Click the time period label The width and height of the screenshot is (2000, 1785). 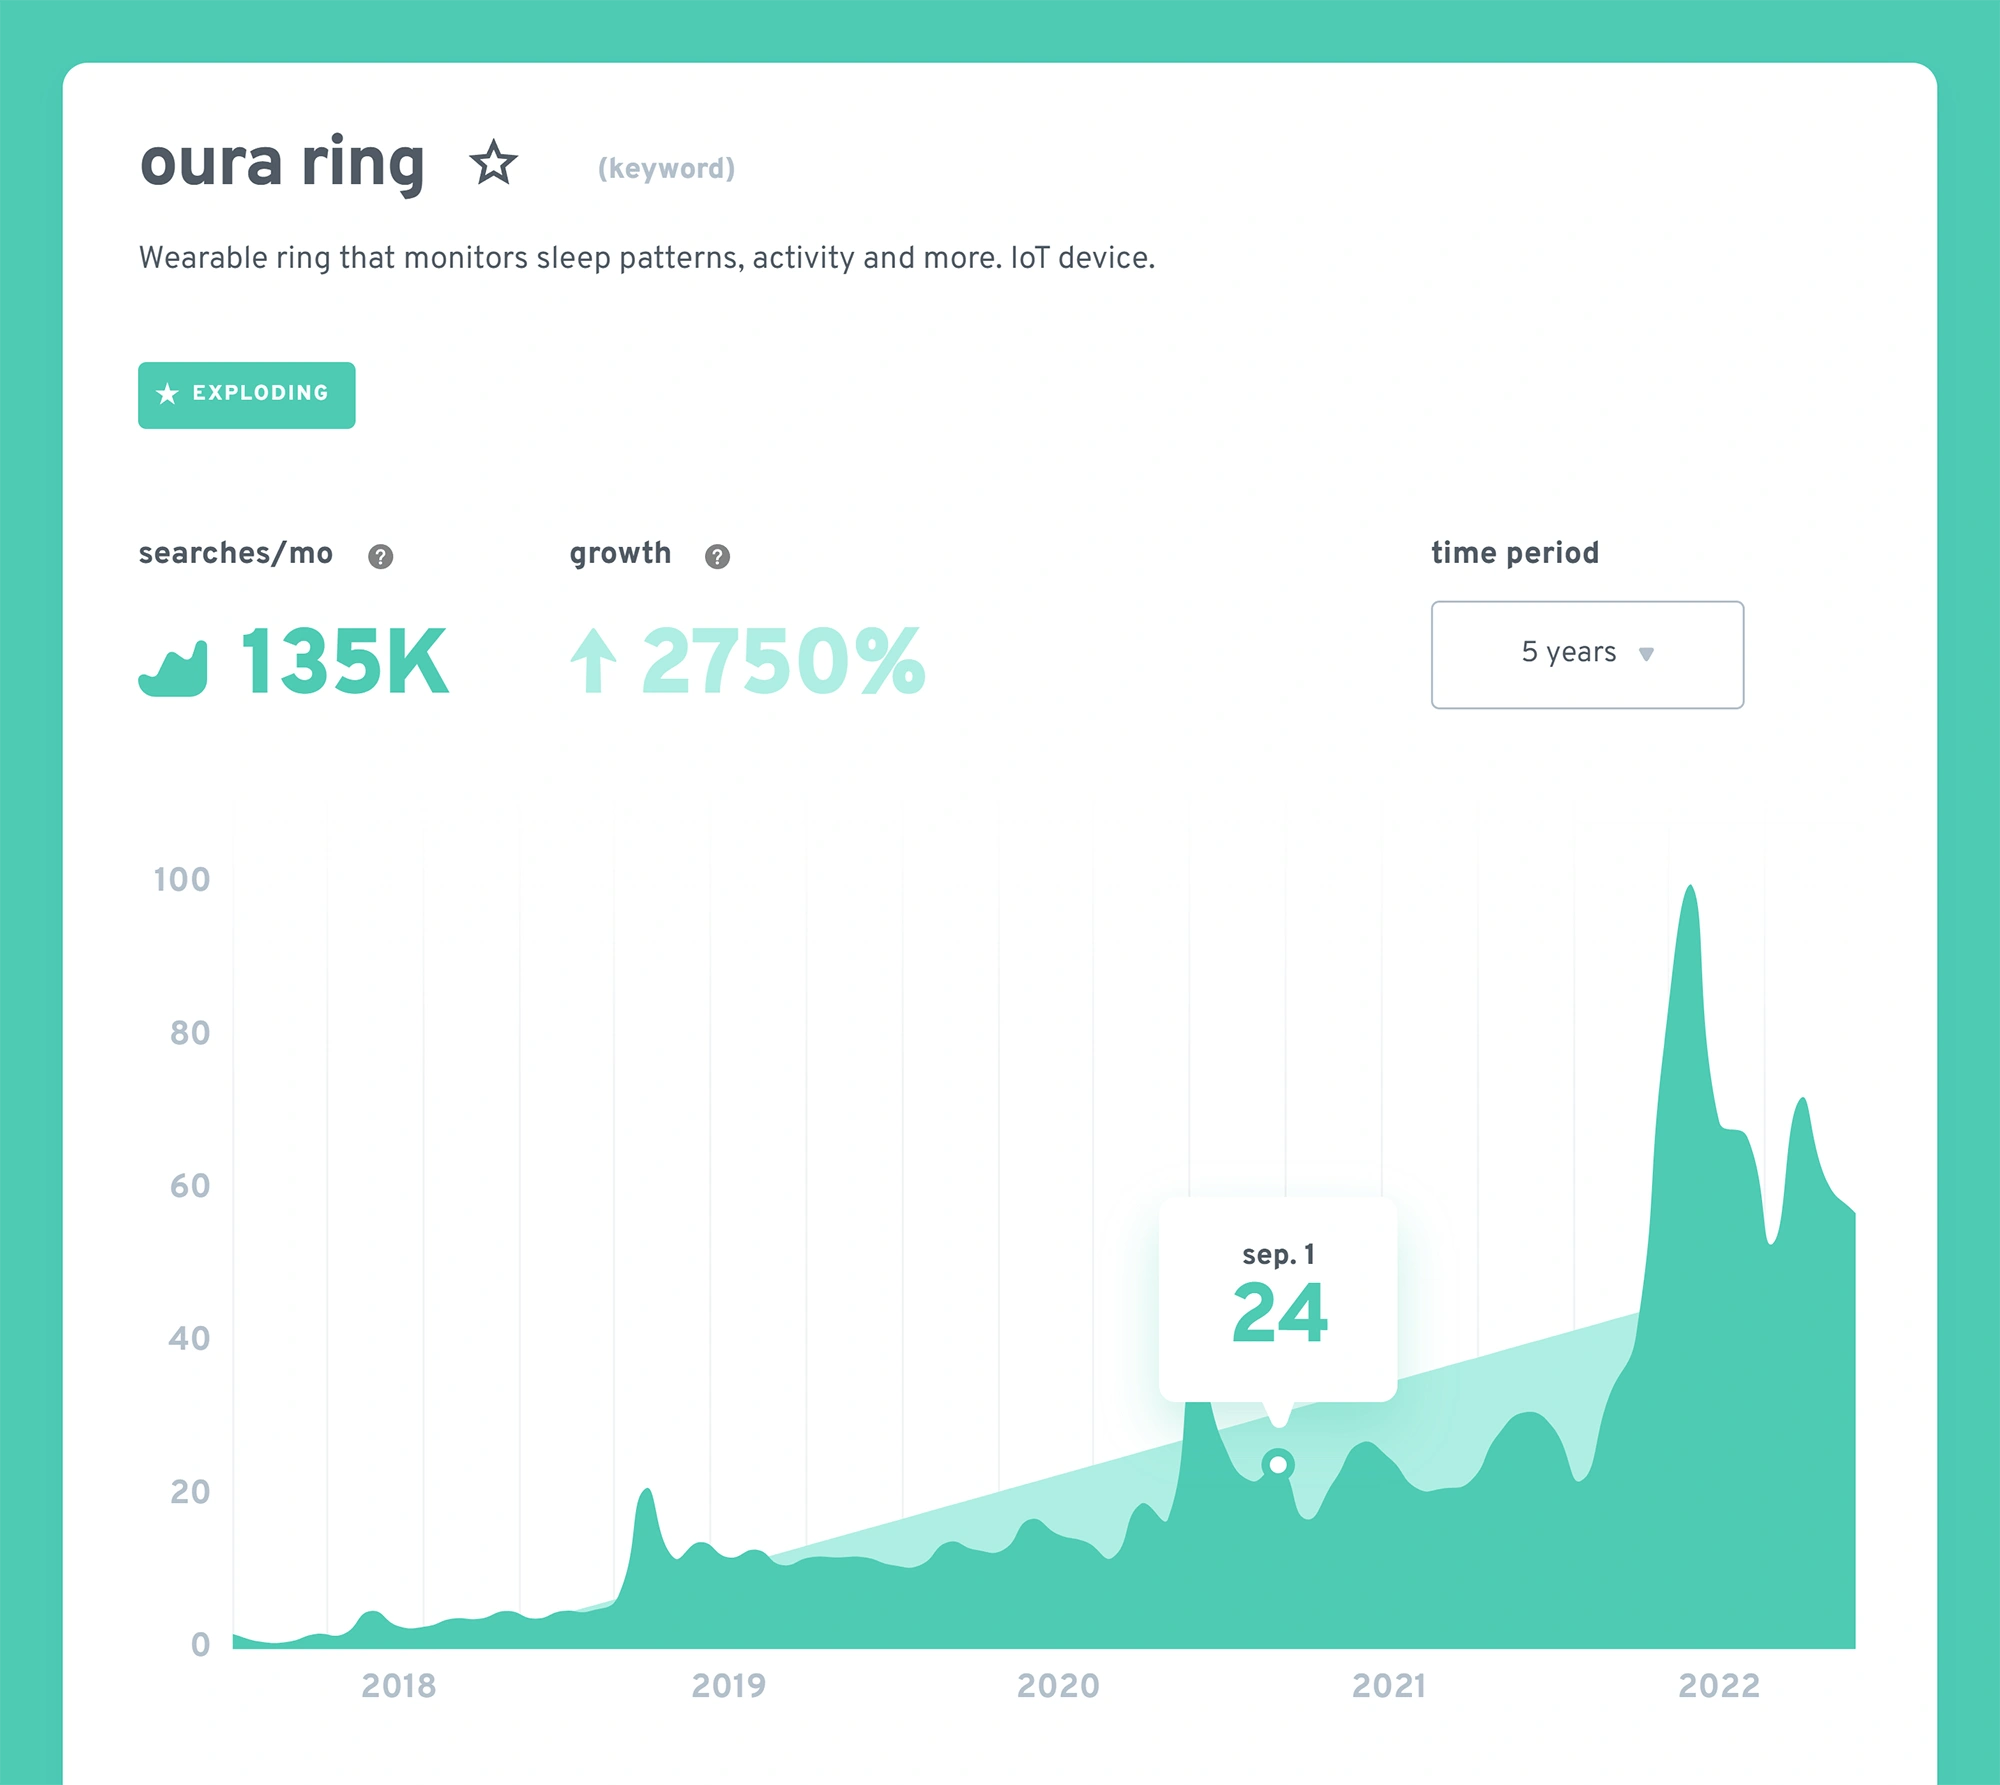[1515, 553]
